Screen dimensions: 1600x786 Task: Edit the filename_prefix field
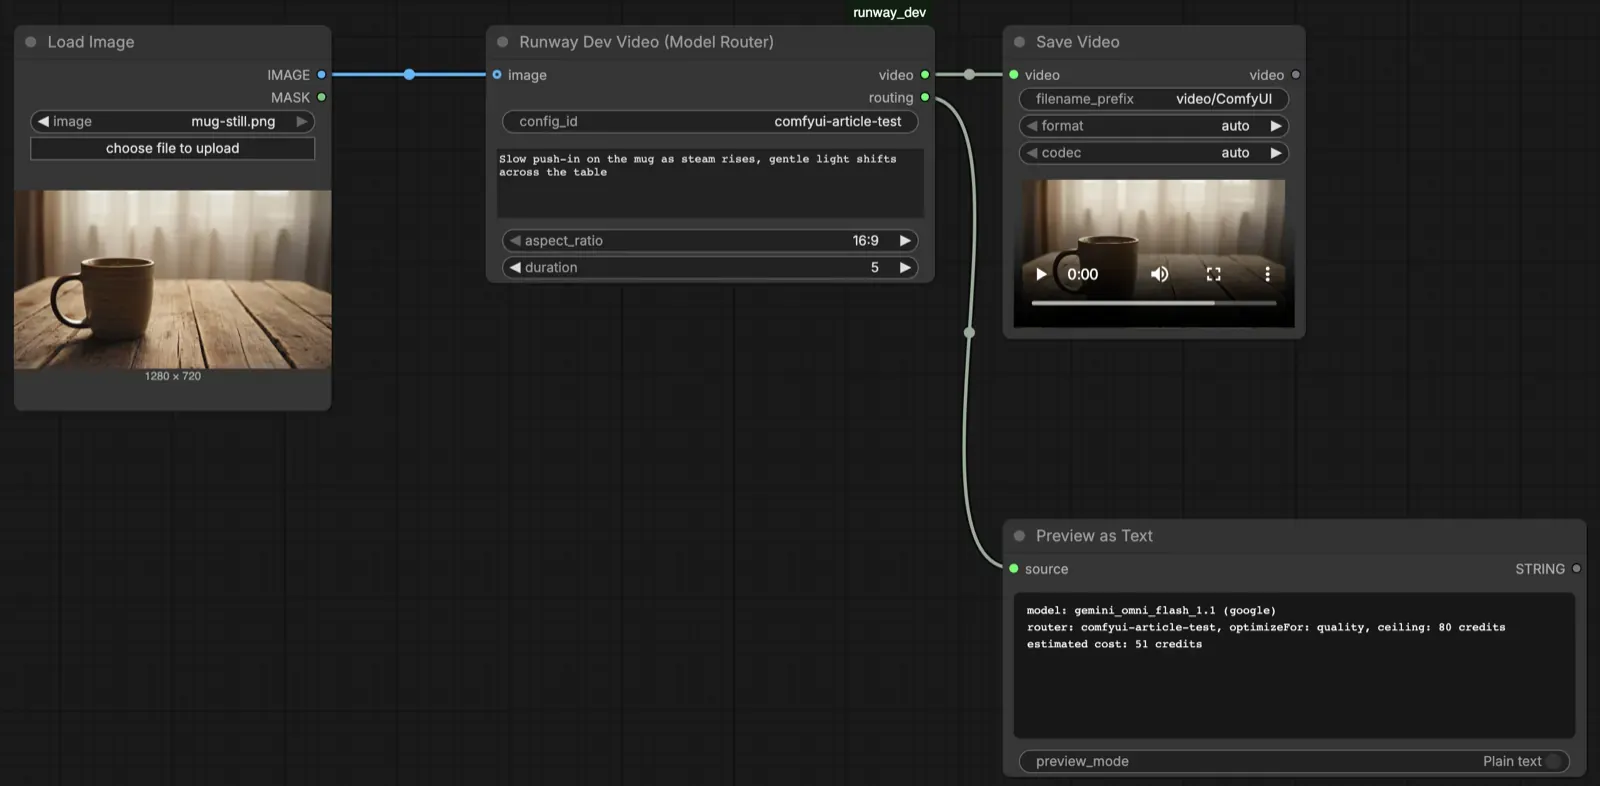coord(1154,99)
